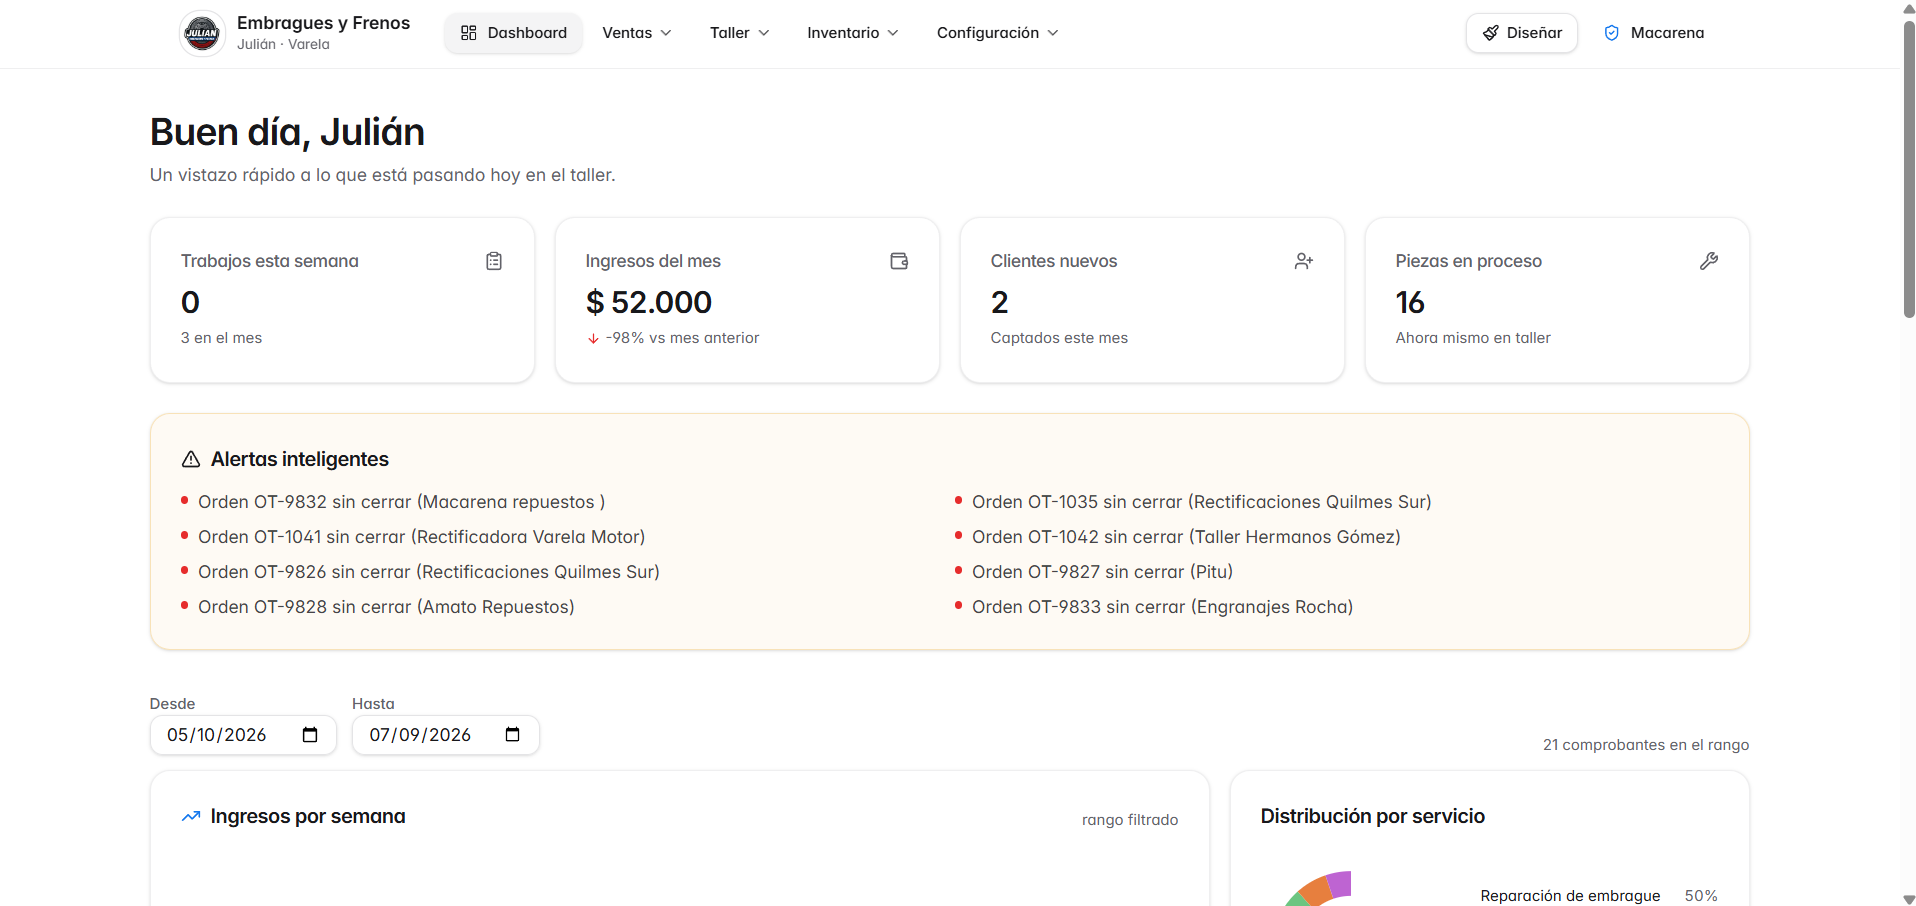The image size is (1916, 906).
Task: Open the Inventario dropdown menu
Action: pyautogui.click(x=853, y=33)
